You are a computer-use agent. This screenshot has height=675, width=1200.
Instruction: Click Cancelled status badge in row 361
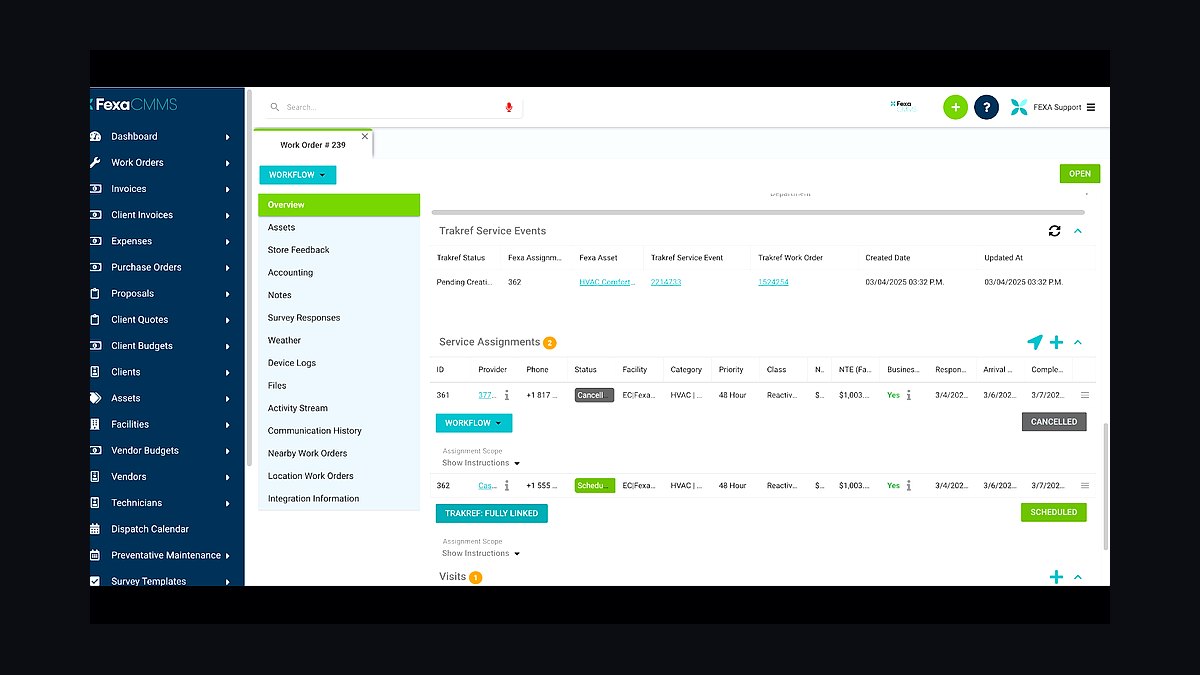click(x=594, y=395)
